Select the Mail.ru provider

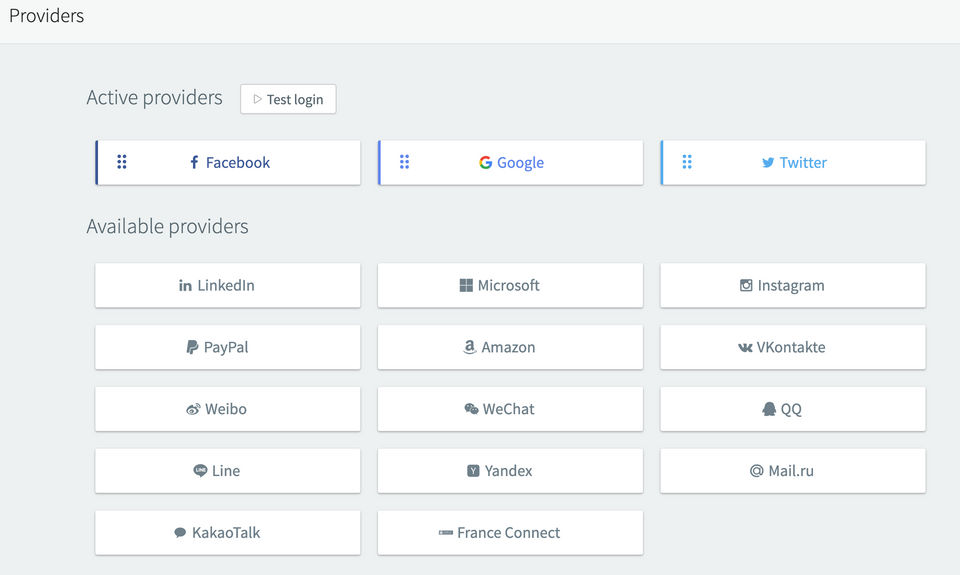tap(792, 471)
